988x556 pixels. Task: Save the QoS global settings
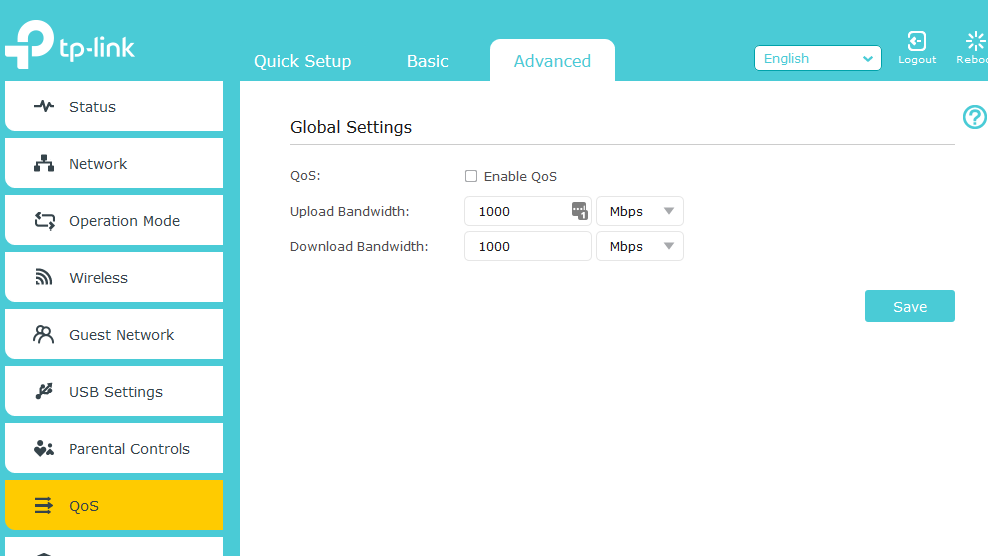click(x=909, y=307)
